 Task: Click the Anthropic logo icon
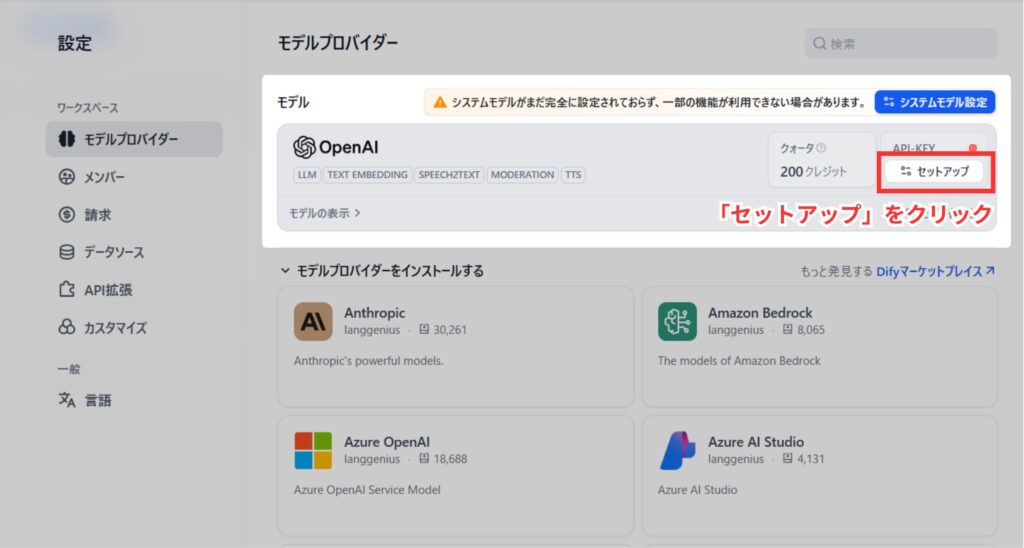click(313, 321)
